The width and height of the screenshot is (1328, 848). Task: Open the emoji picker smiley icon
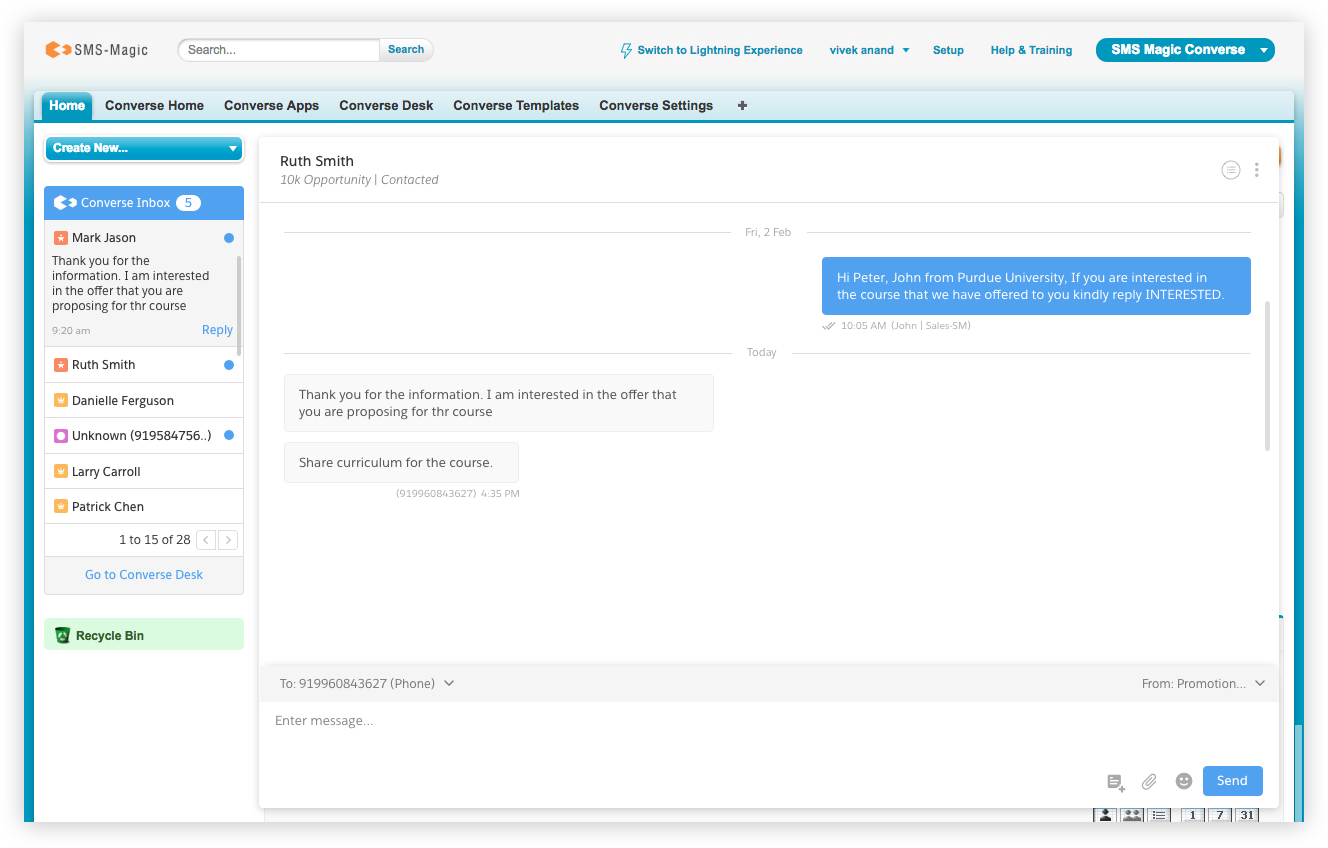click(x=1184, y=781)
